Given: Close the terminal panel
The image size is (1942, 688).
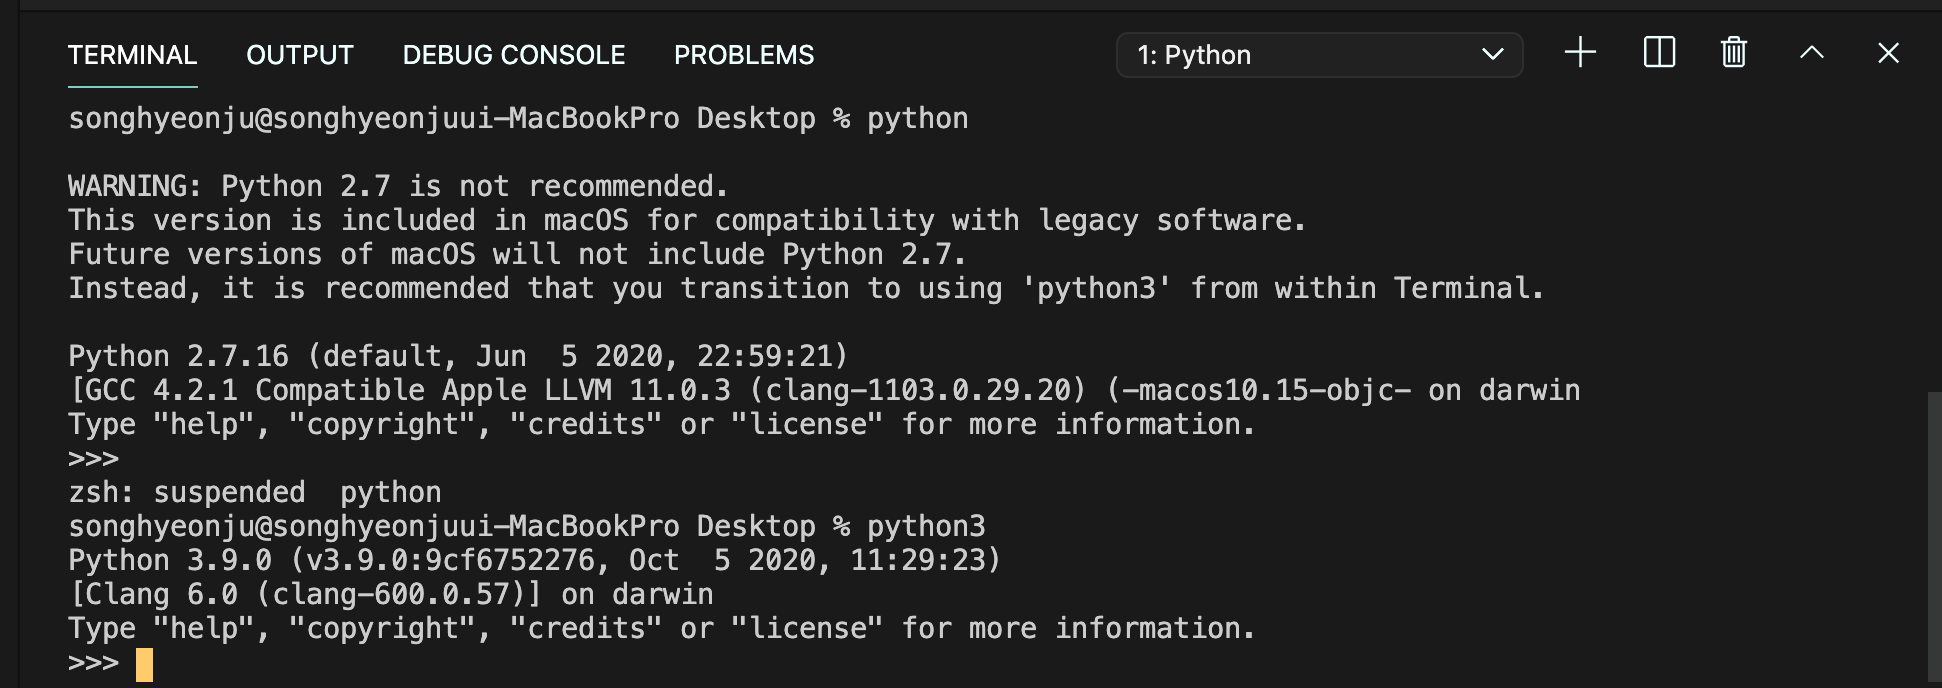Looking at the screenshot, I should pyautogui.click(x=1888, y=52).
